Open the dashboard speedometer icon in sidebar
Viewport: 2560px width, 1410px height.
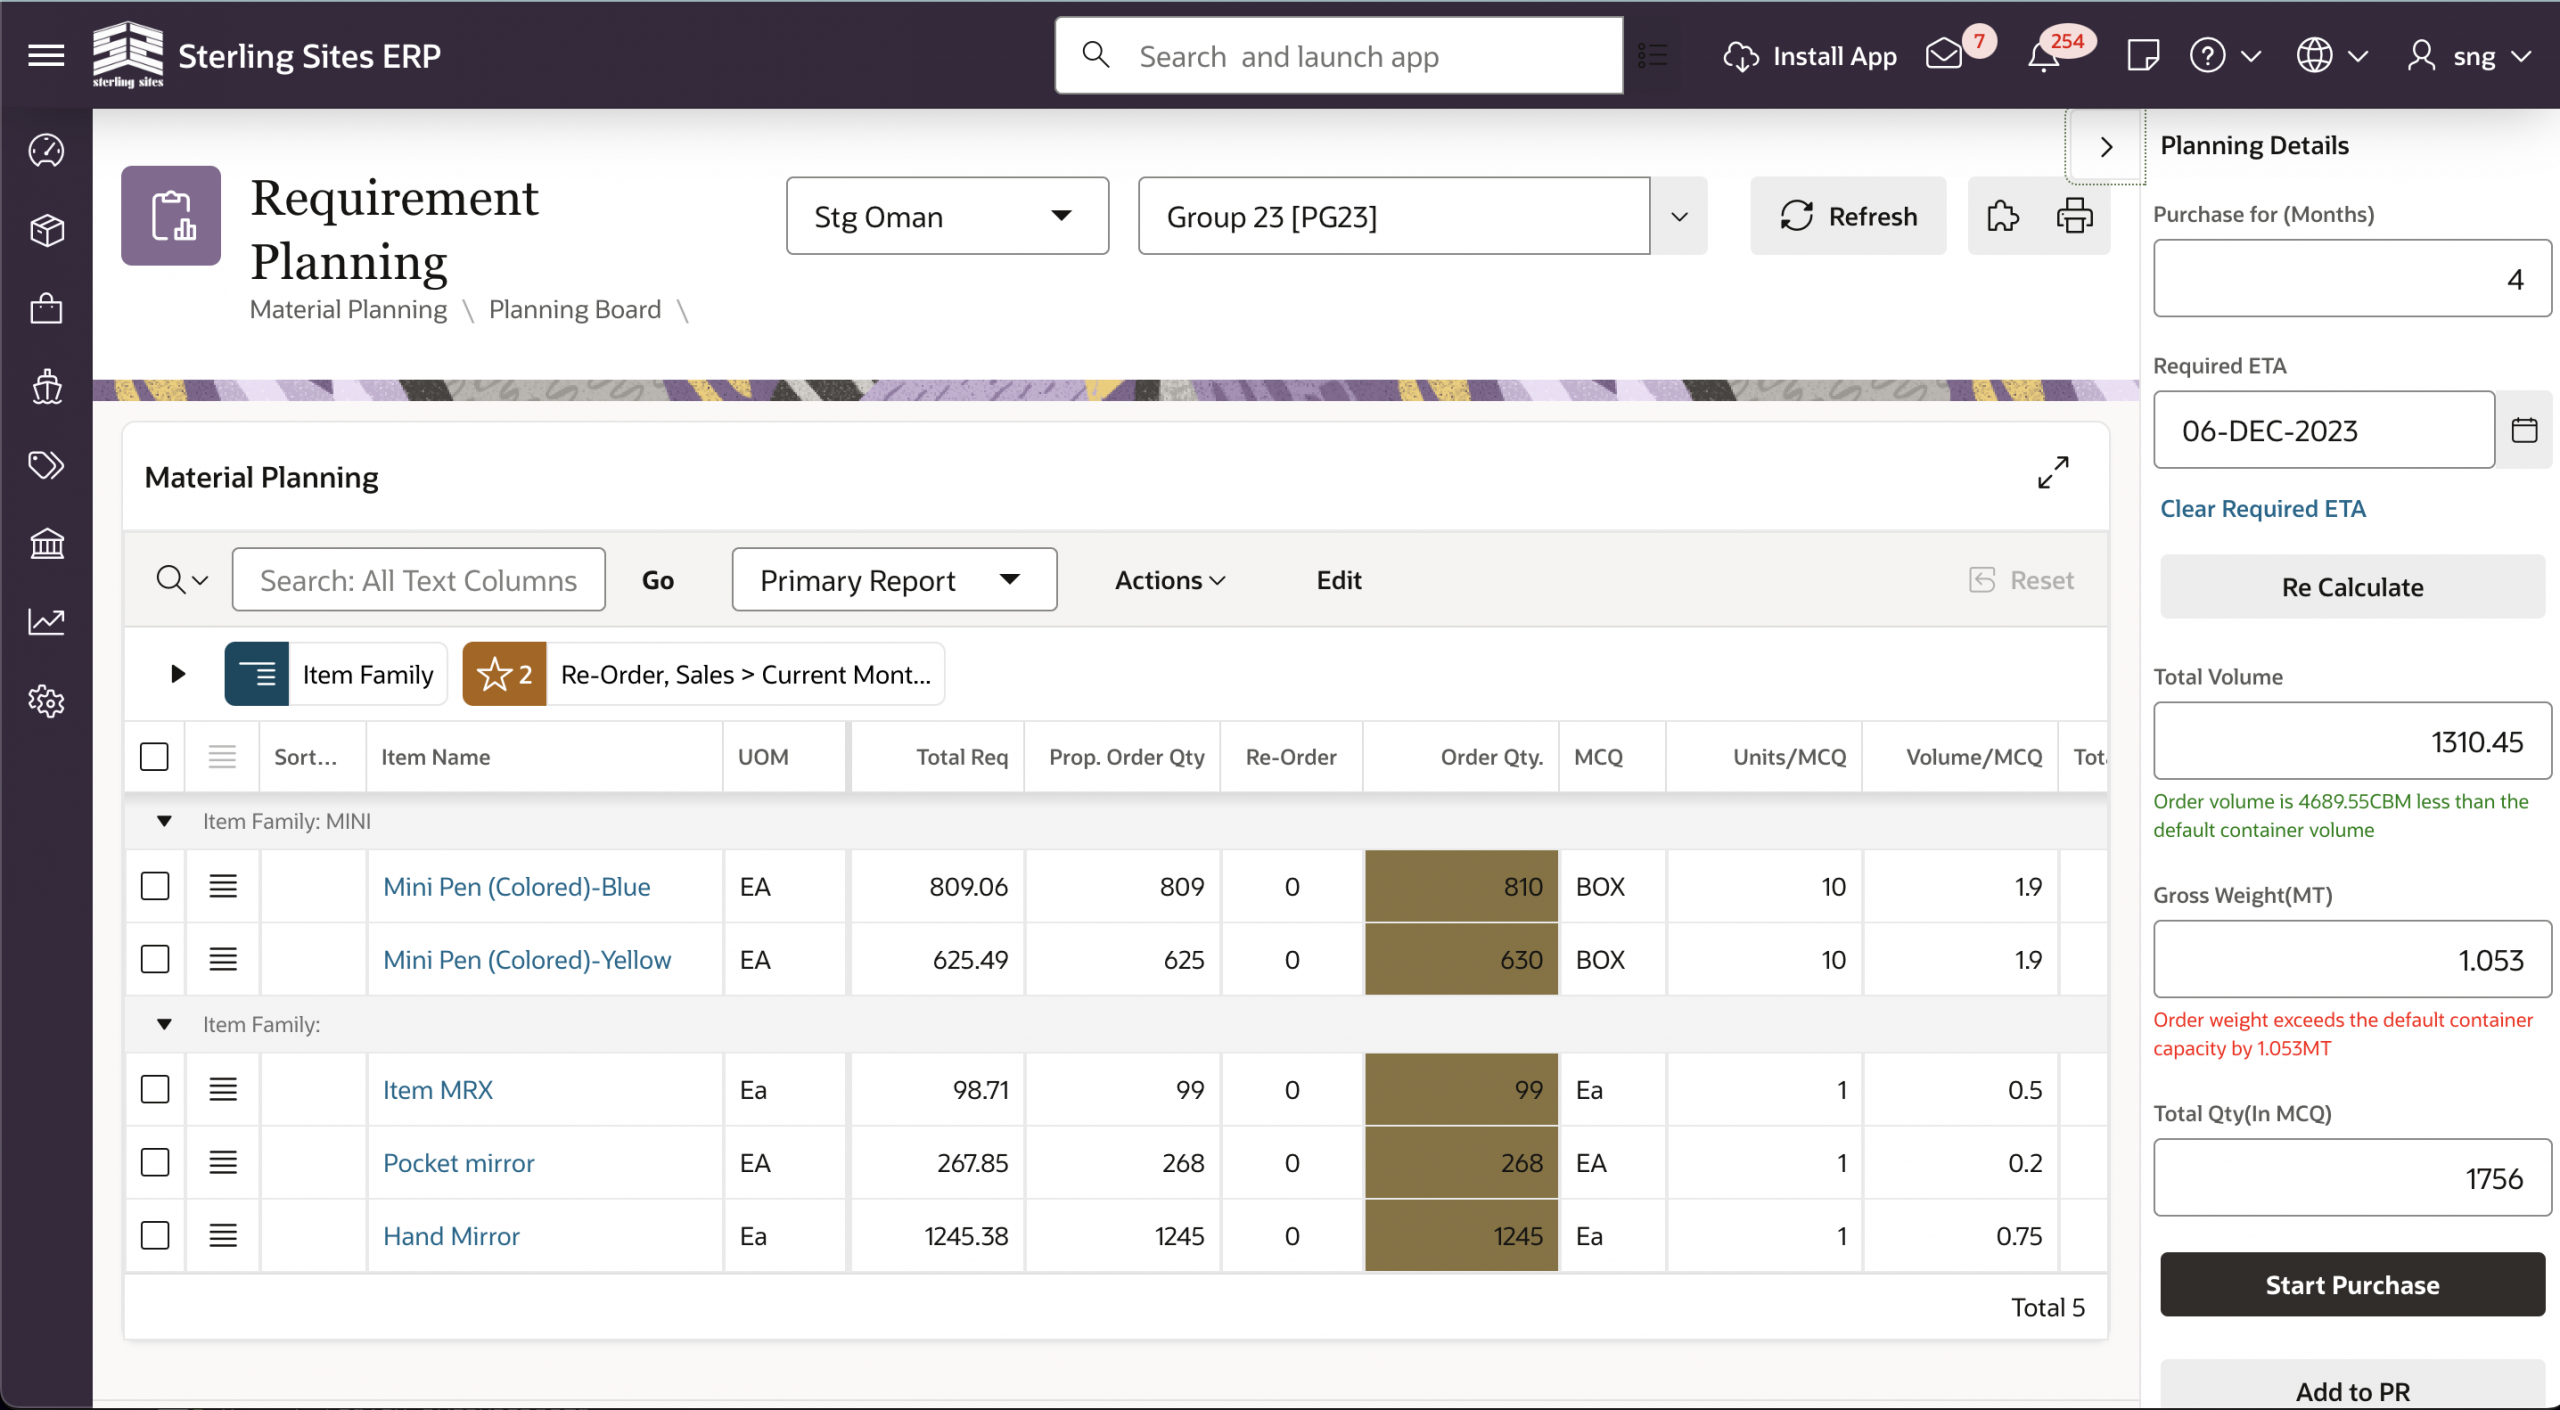(46, 151)
